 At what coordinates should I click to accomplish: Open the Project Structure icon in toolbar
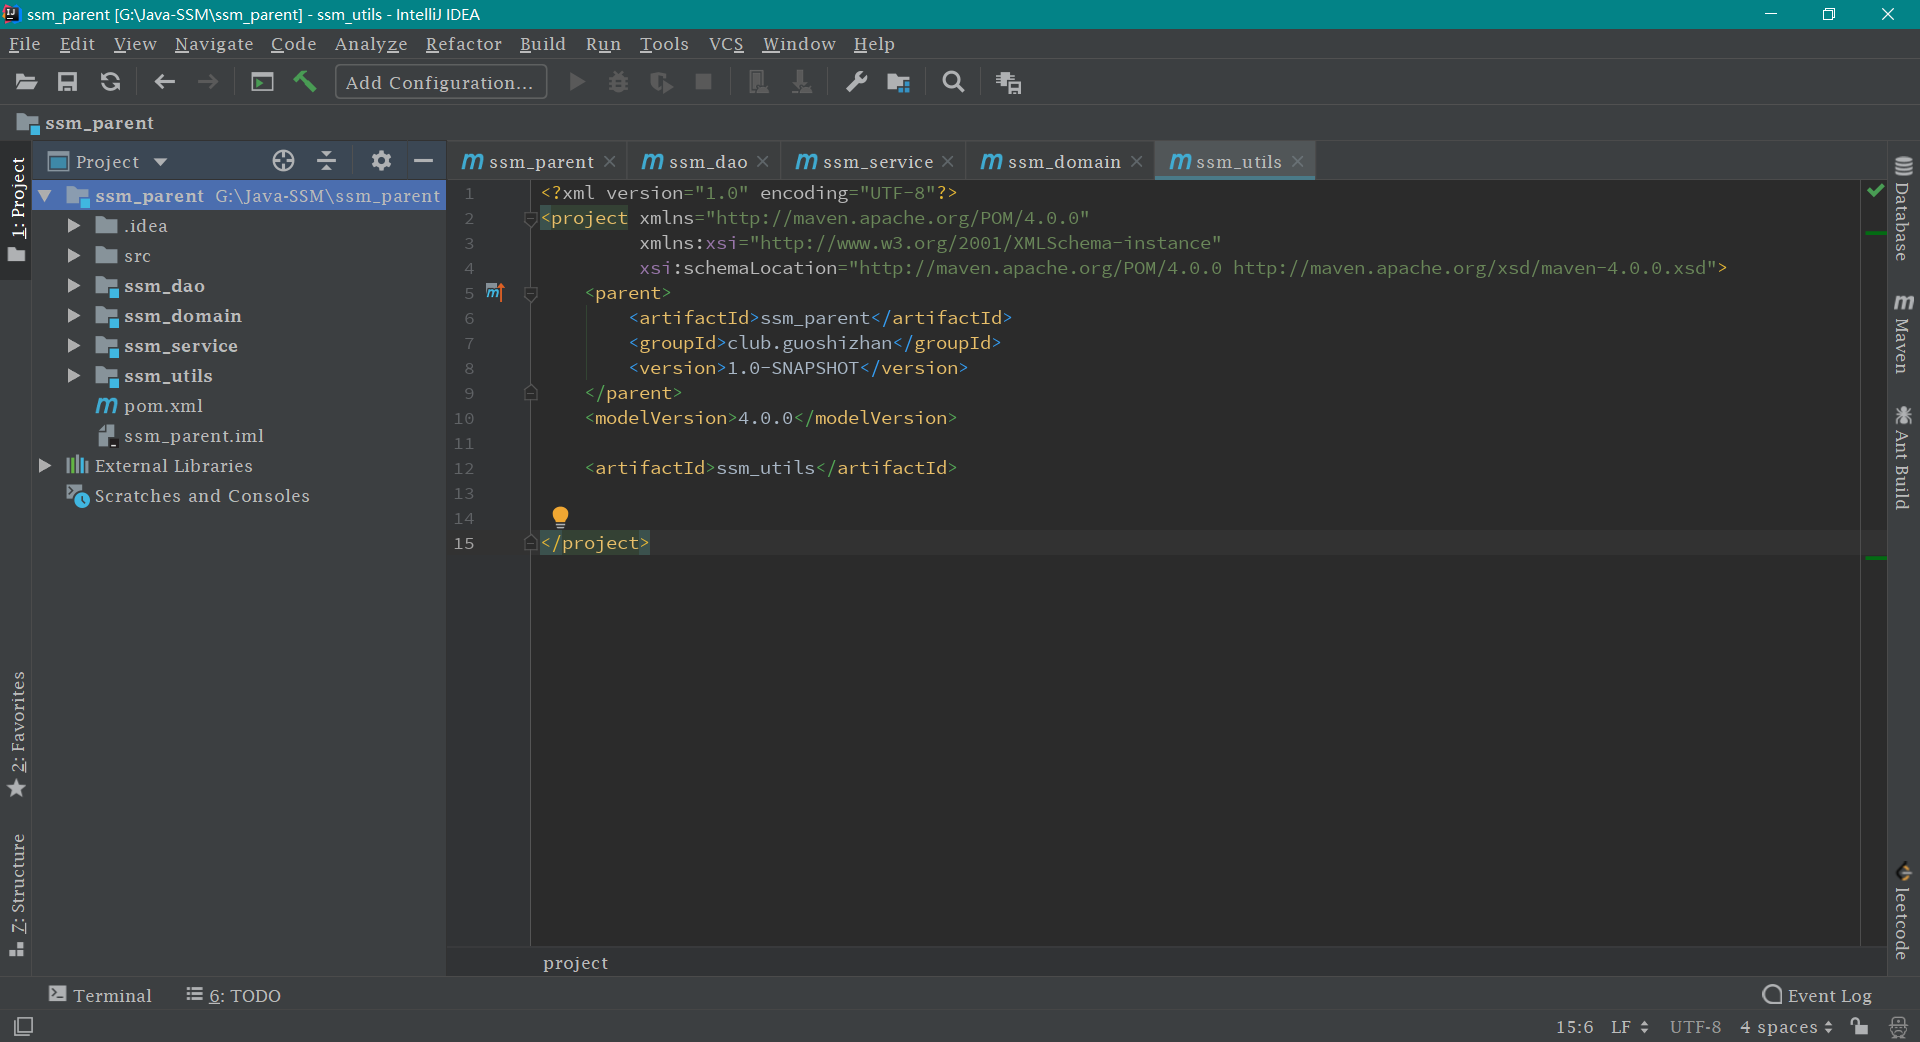(898, 82)
